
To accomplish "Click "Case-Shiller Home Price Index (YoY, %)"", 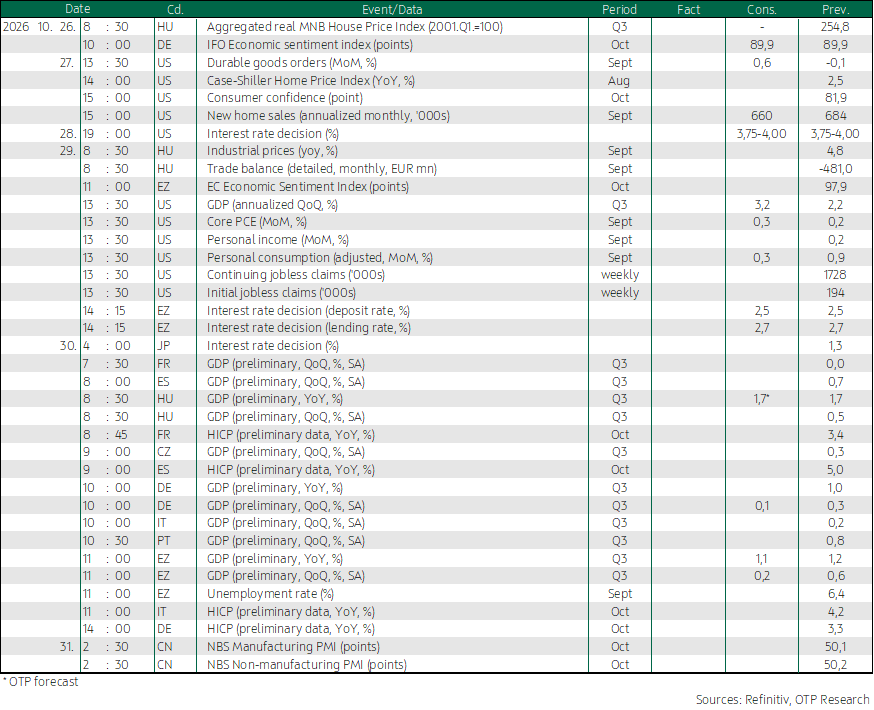I will tap(310, 80).
